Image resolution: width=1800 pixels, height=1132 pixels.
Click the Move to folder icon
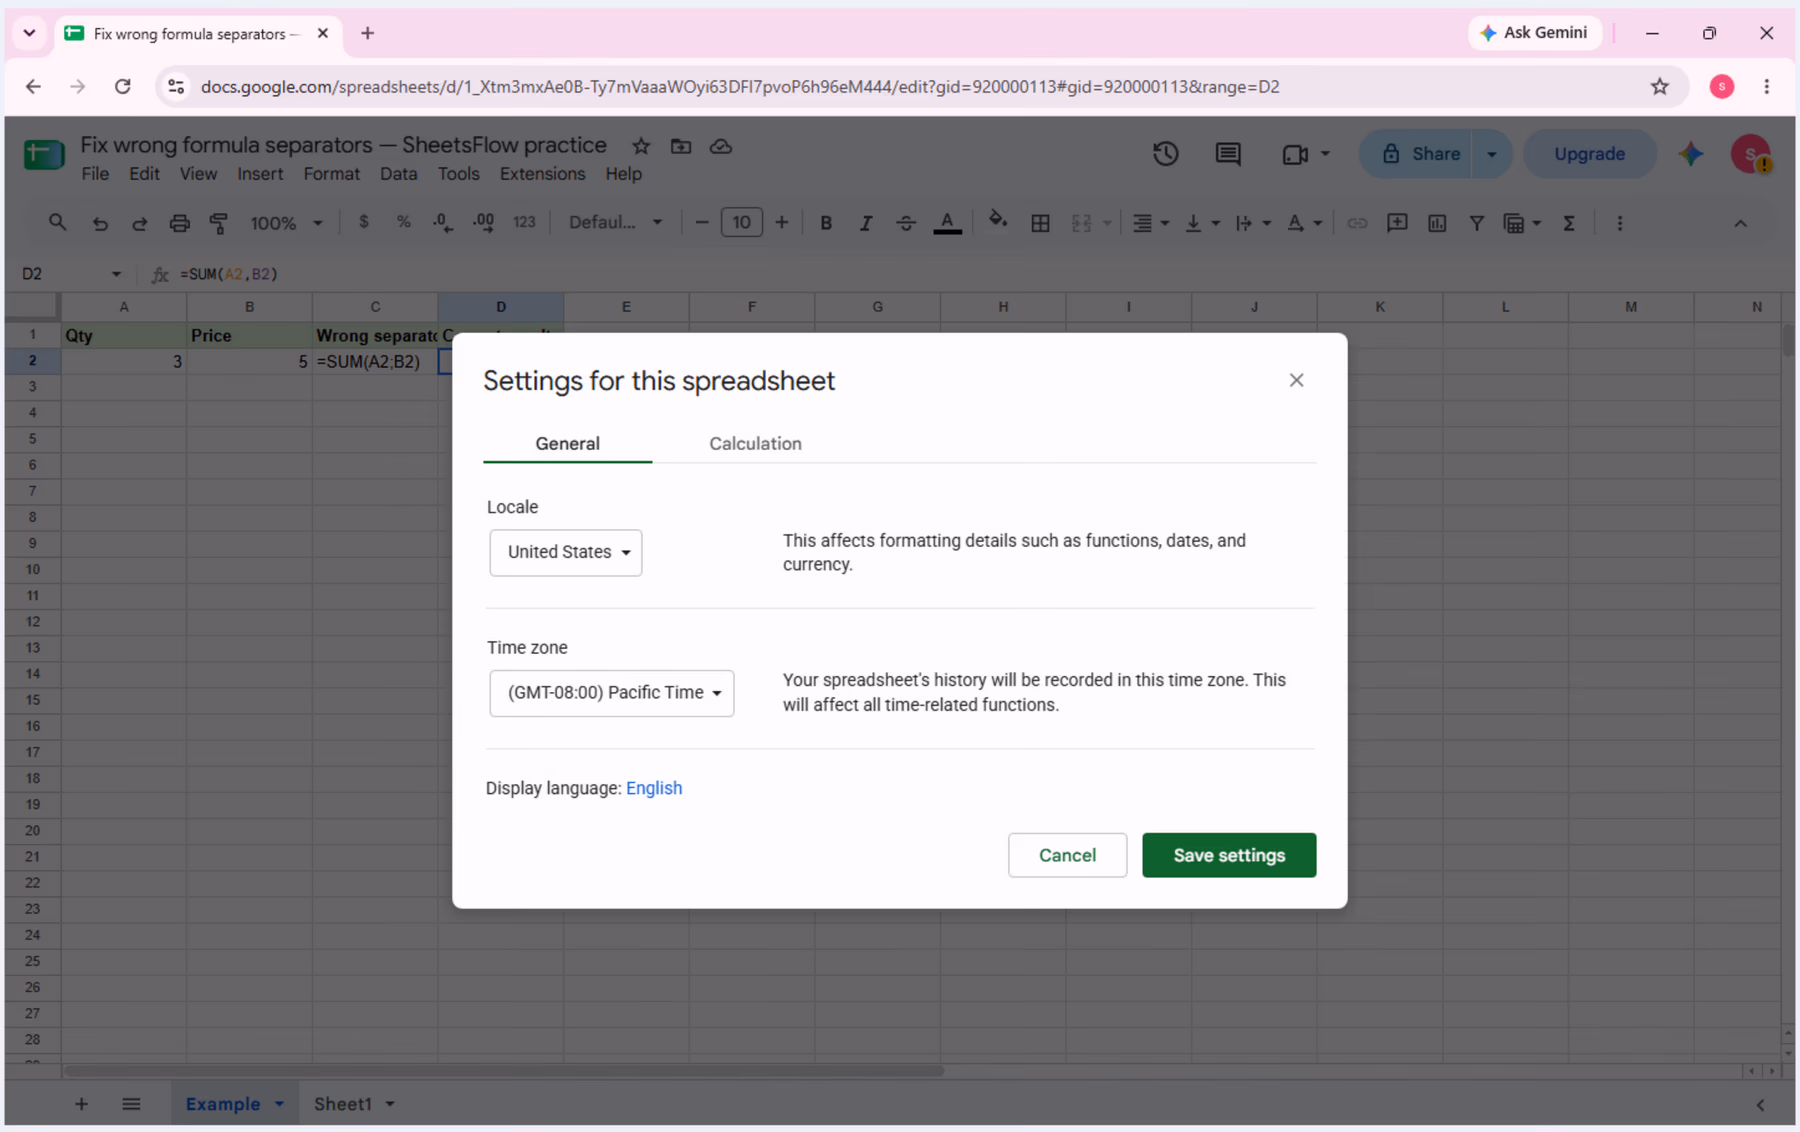coord(681,146)
